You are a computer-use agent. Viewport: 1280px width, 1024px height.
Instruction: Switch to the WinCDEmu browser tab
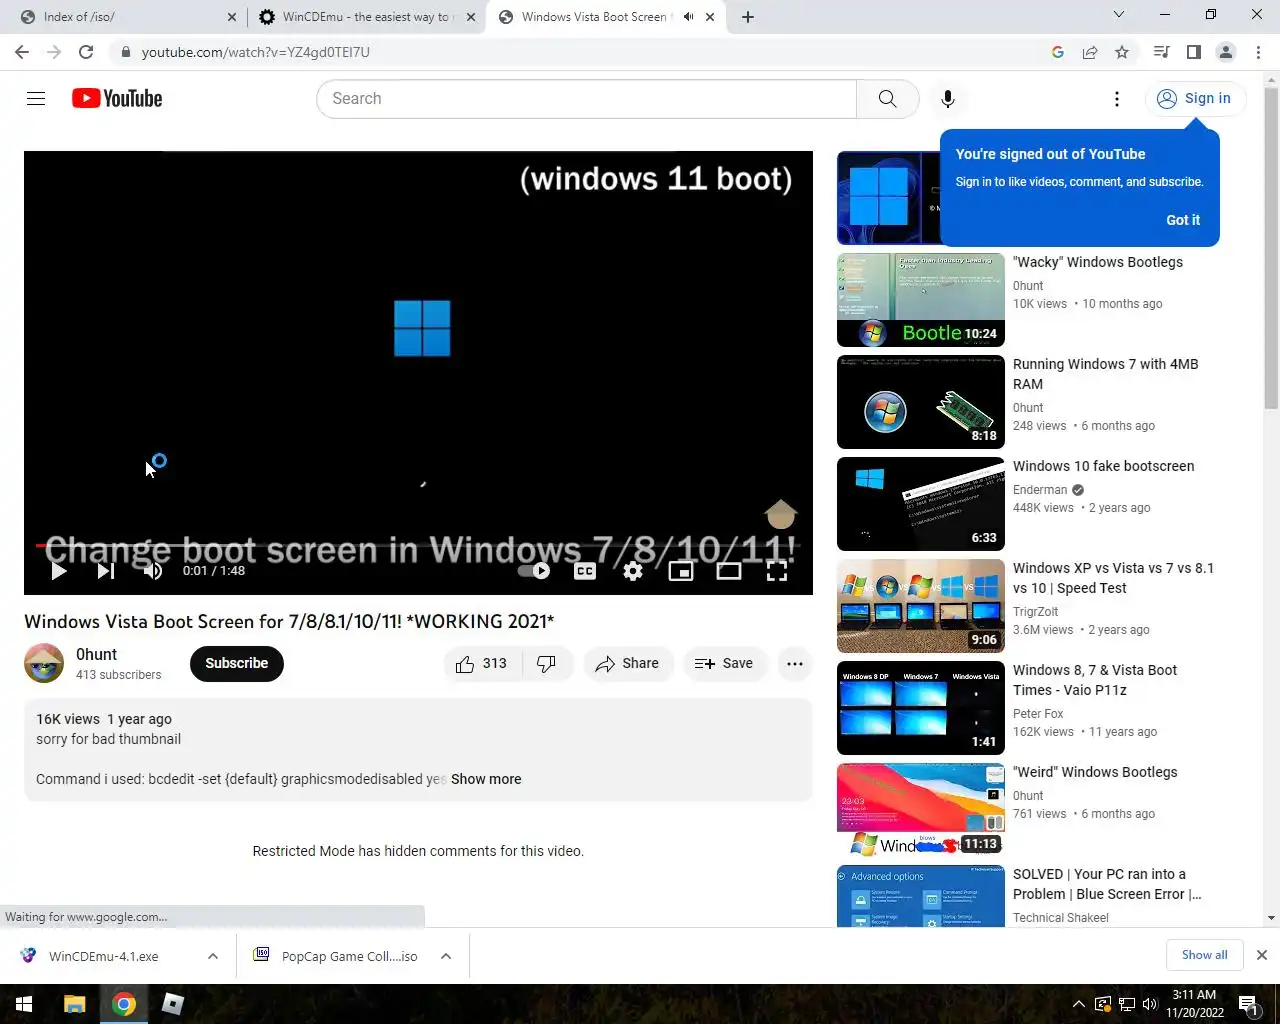pos(365,17)
